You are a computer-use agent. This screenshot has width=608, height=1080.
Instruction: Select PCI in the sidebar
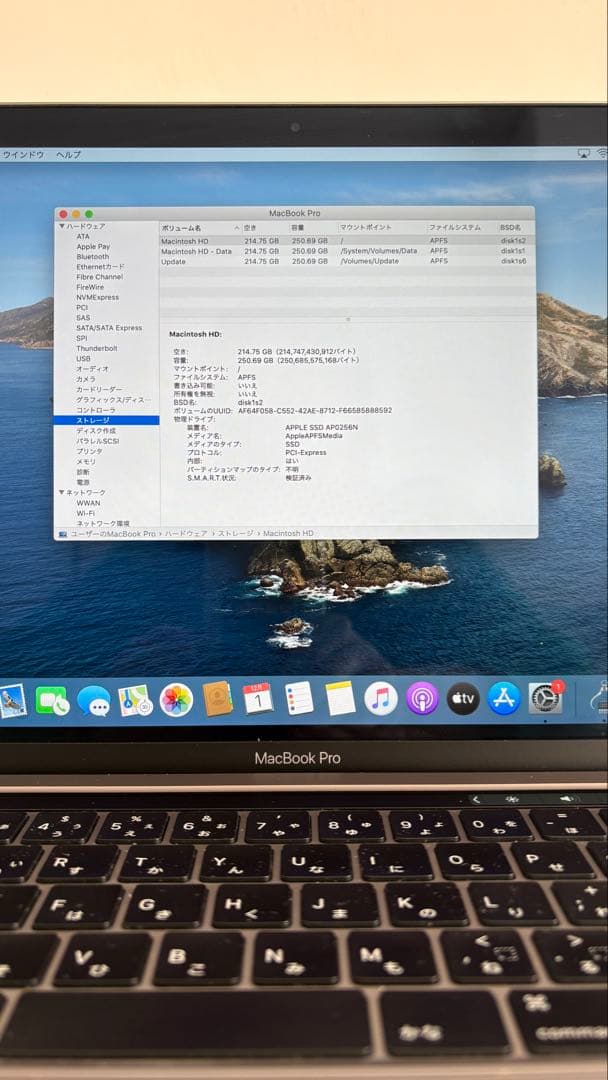pyautogui.click(x=82, y=308)
